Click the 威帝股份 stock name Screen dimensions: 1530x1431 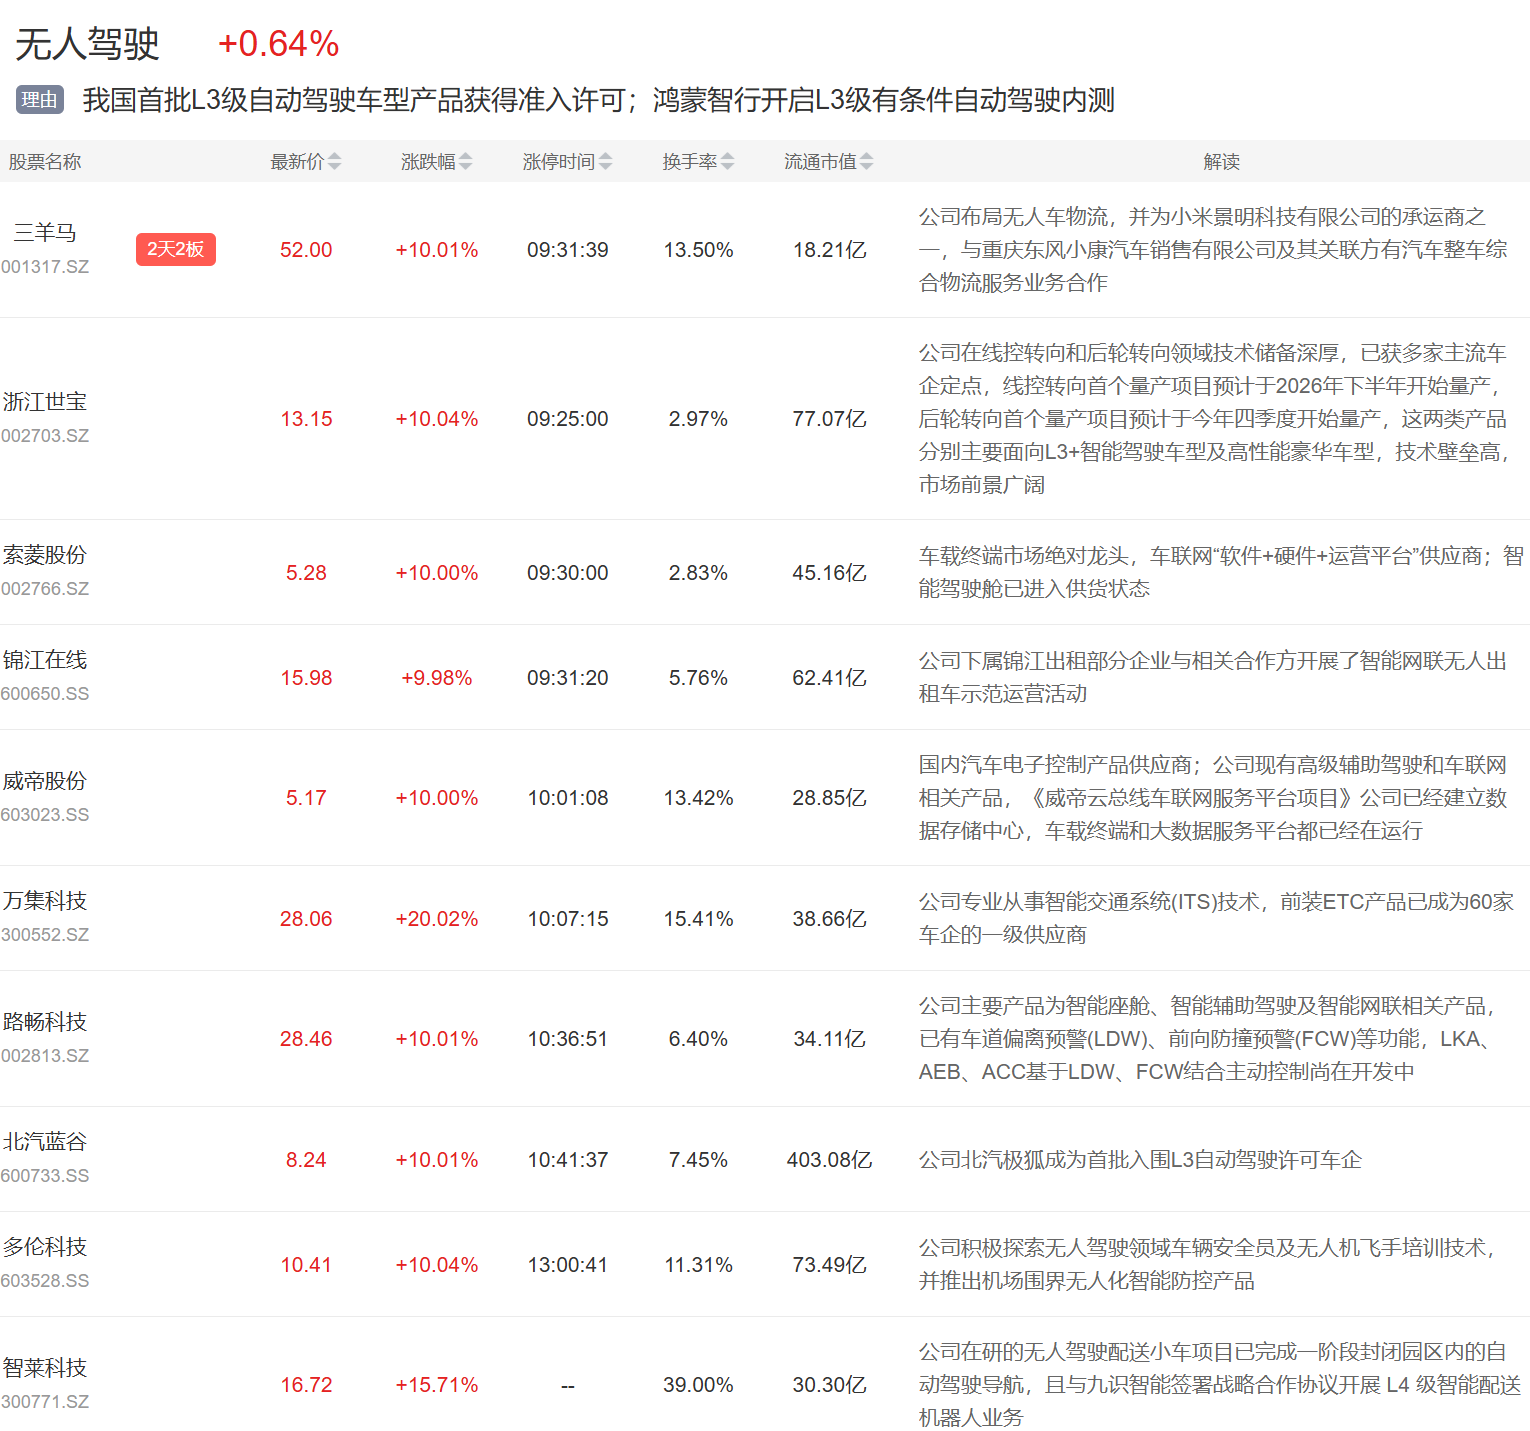pos(45,781)
